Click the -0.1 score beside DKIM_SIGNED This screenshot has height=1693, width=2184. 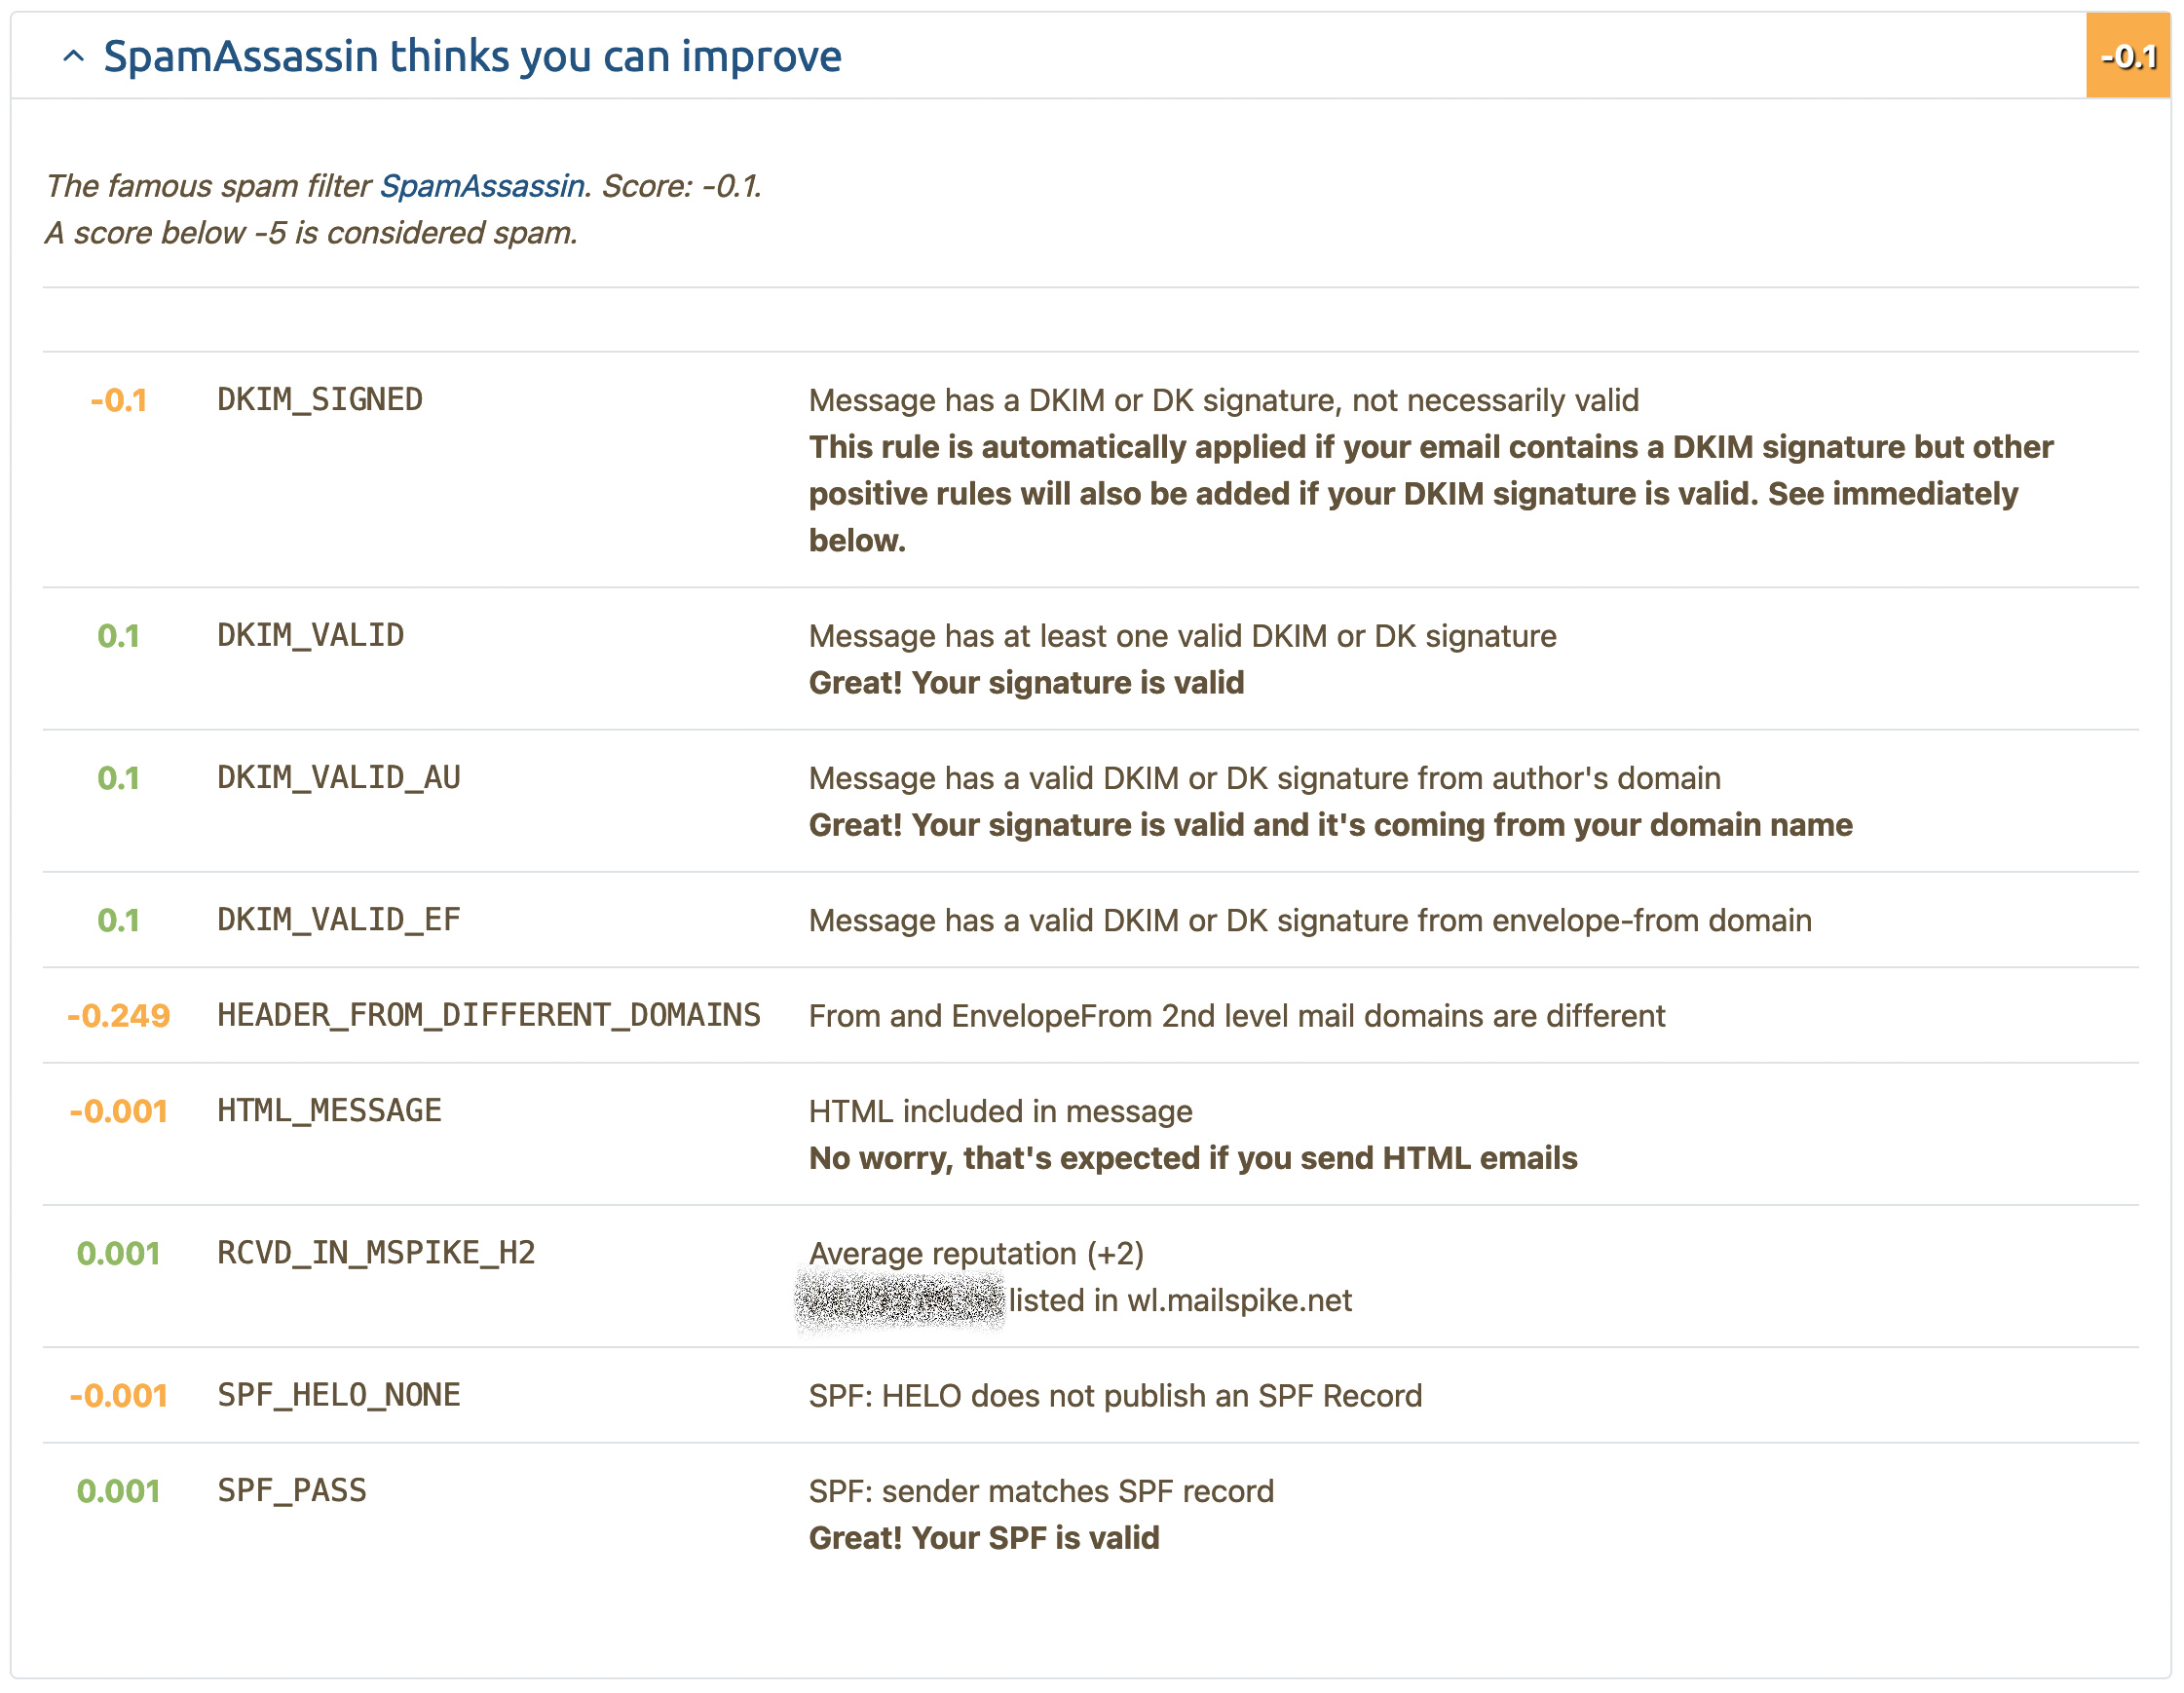coord(119,400)
